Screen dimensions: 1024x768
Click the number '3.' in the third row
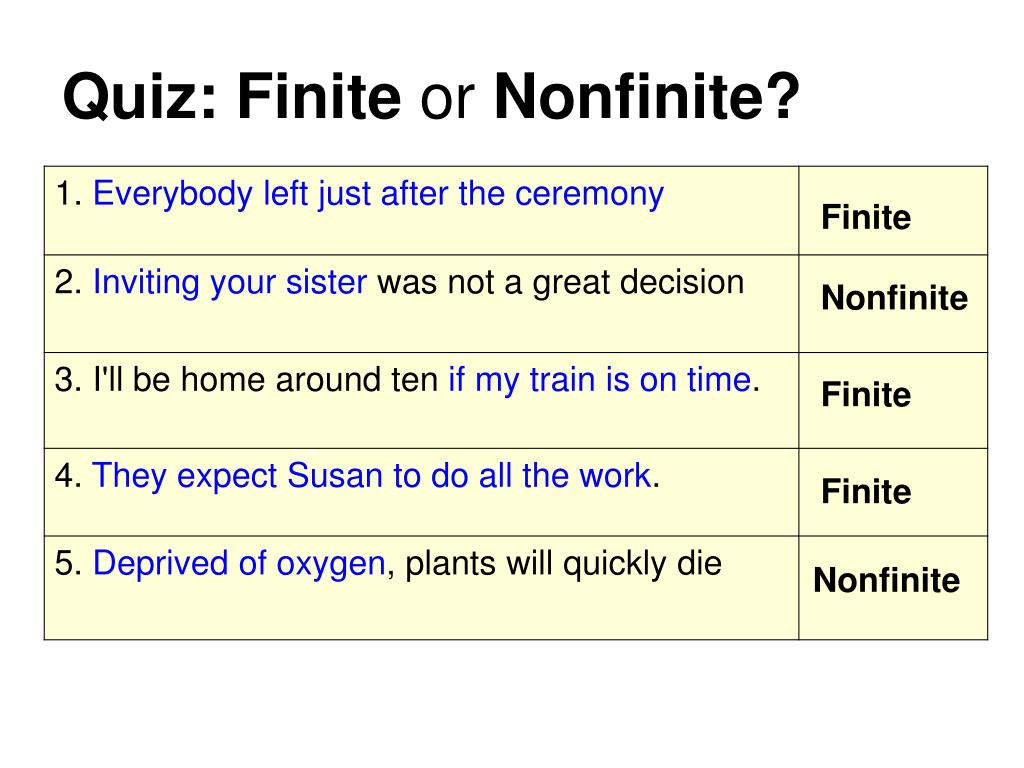(x=69, y=380)
